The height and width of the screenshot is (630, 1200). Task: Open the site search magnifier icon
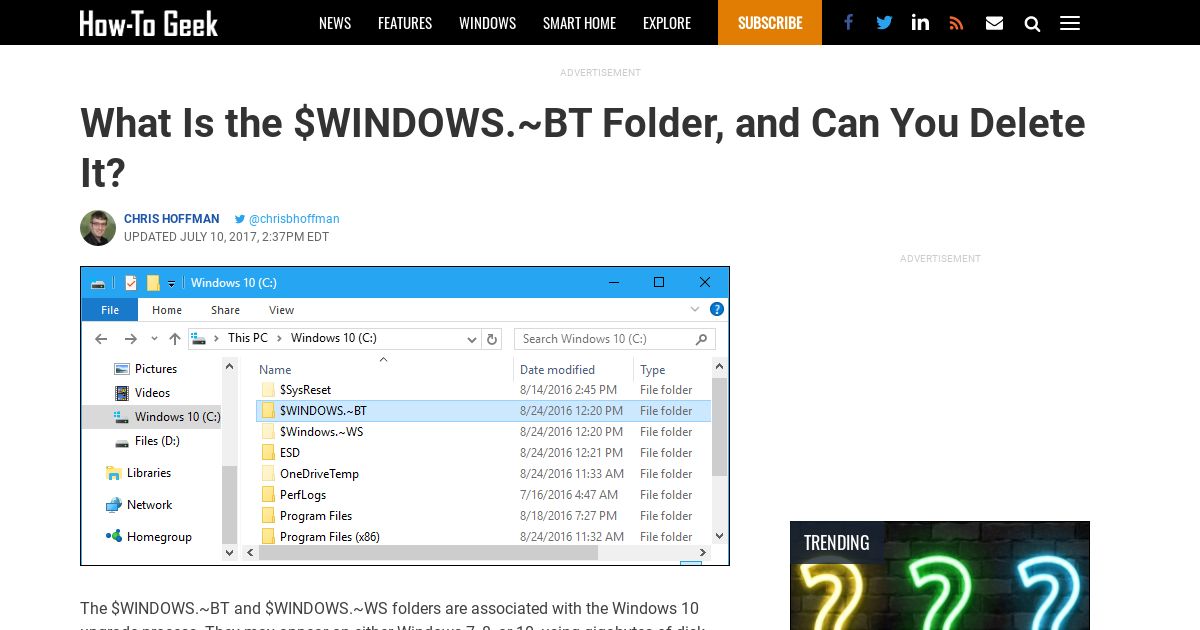click(x=1032, y=24)
